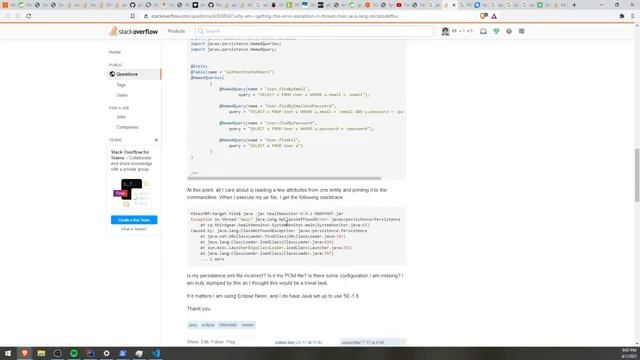Click the Create a free Team button

134,220
